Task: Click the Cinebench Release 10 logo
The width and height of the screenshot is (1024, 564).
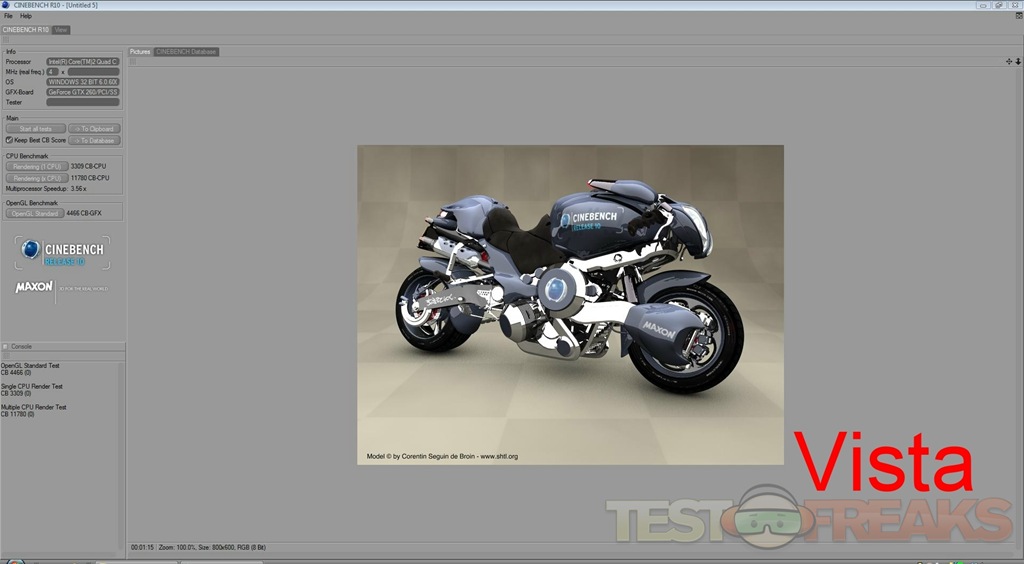Action: (62, 252)
